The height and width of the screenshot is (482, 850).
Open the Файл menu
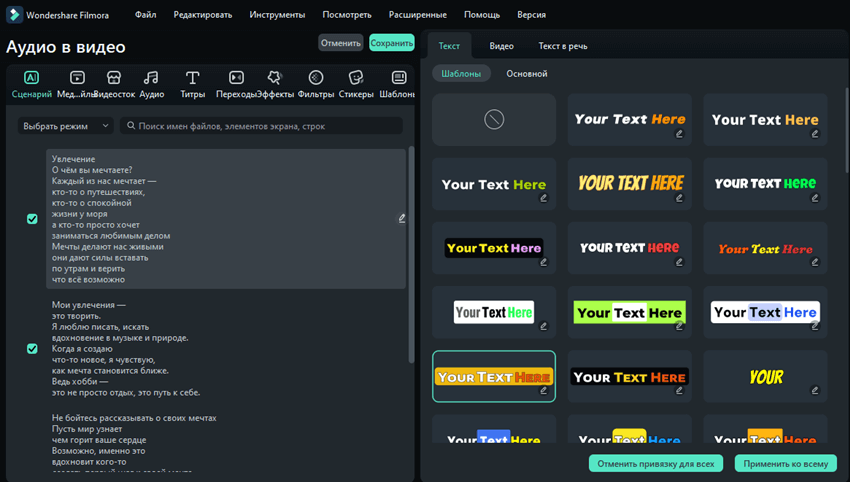coord(146,15)
